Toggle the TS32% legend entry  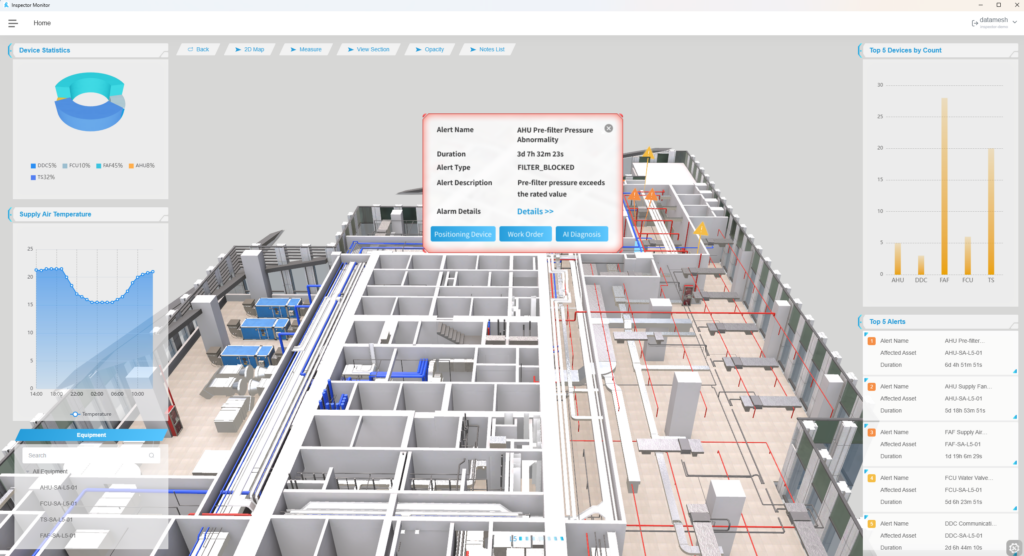coord(43,177)
